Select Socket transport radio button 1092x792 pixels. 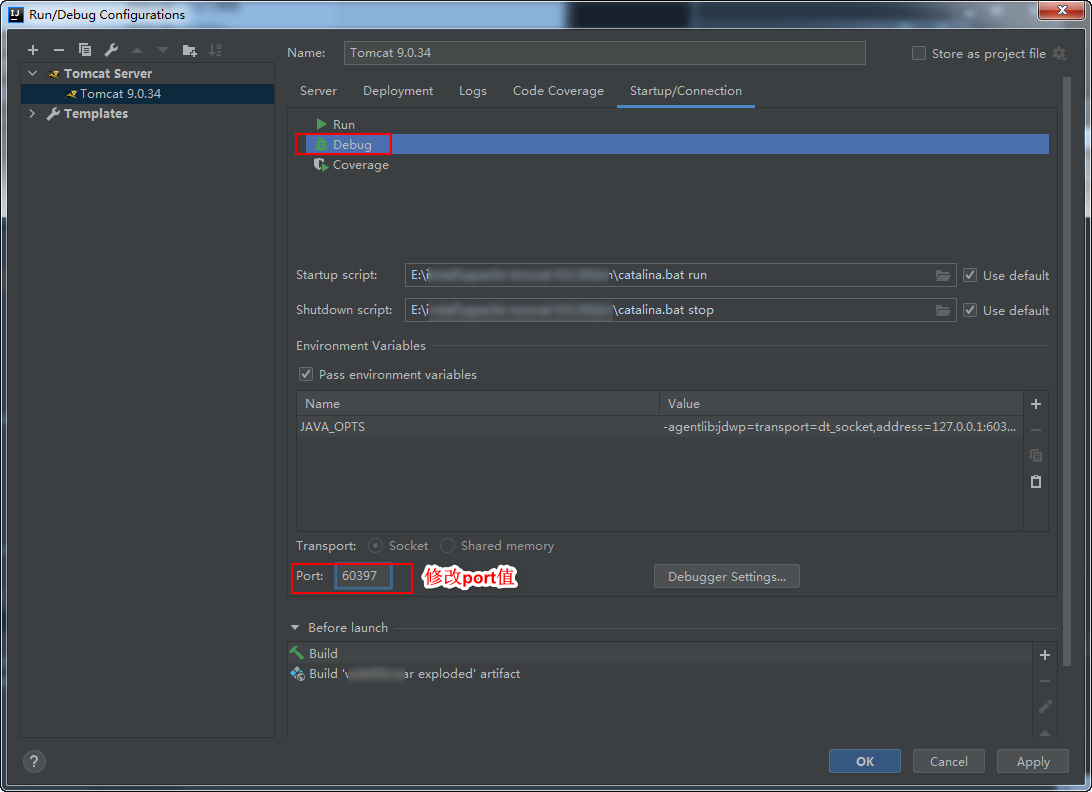pos(375,545)
